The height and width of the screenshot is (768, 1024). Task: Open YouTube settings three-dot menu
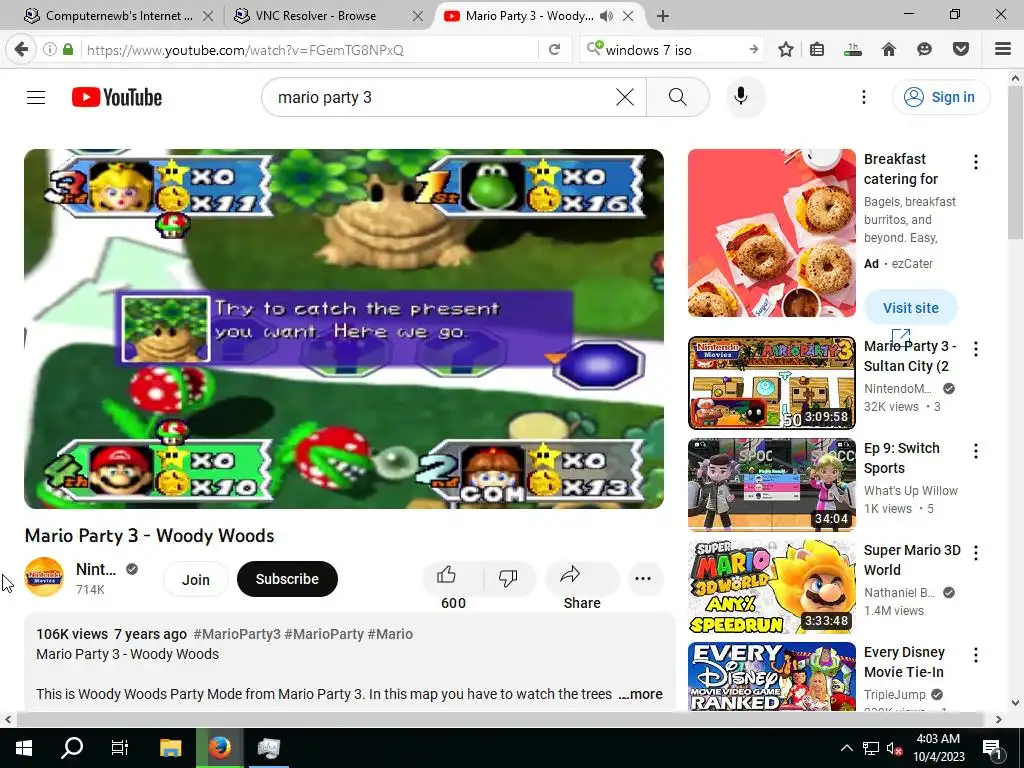863,97
